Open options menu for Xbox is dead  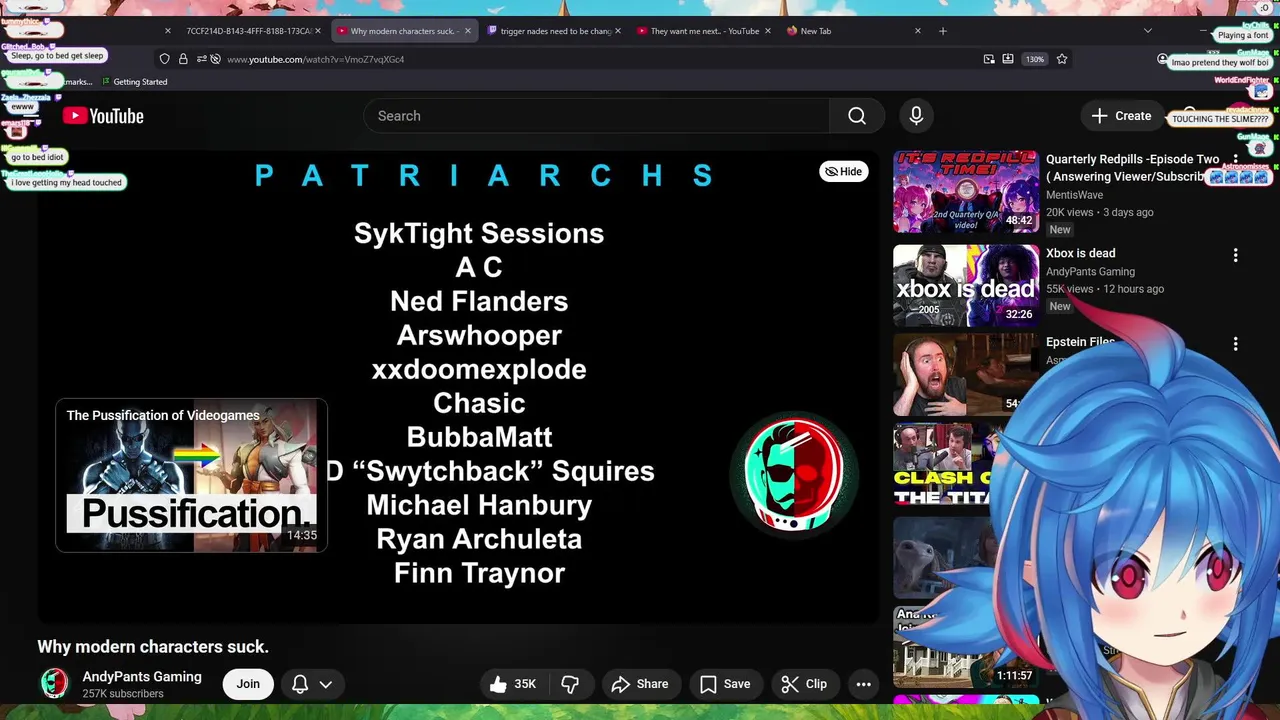pyautogui.click(x=1236, y=255)
